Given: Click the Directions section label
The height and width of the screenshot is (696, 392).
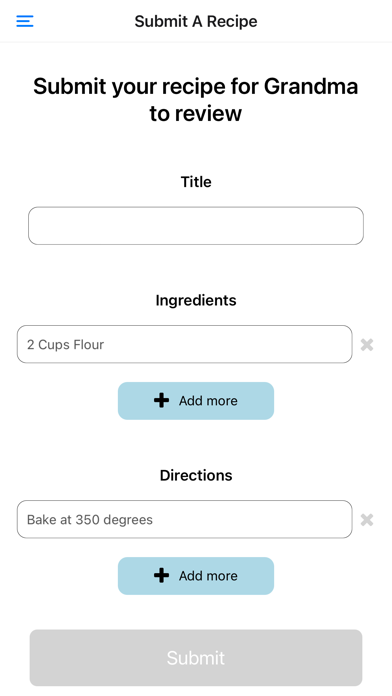Looking at the screenshot, I should [196, 475].
